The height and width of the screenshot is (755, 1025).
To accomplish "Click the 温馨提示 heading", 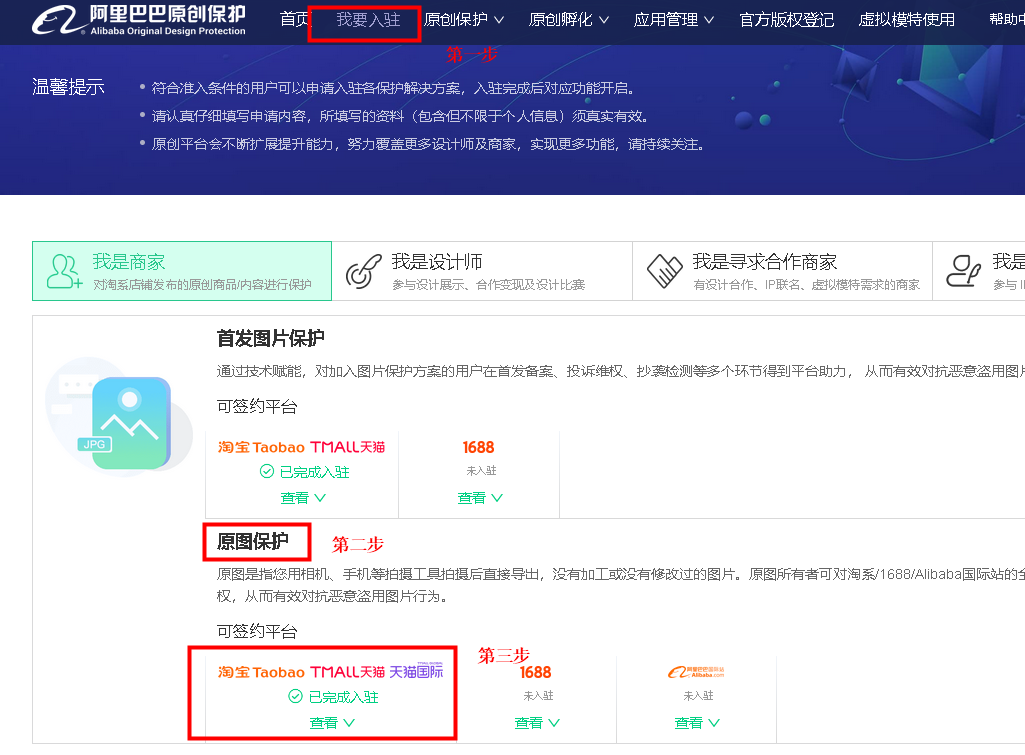I will click(x=68, y=87).
